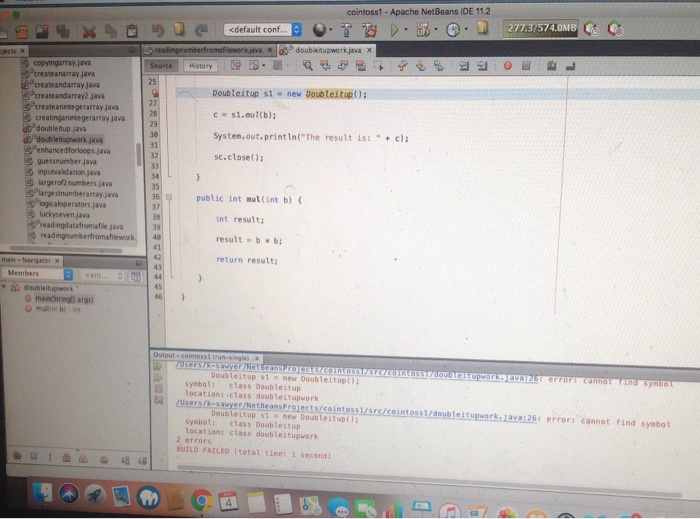Viewport: 700px width, 519px height.
Task: Click Start Macro Recording red circle
Action: coord(508,66)
